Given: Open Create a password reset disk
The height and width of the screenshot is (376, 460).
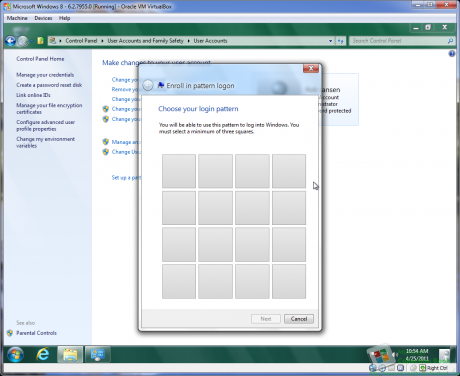Looking at the screenshot, I should [49, 85].
